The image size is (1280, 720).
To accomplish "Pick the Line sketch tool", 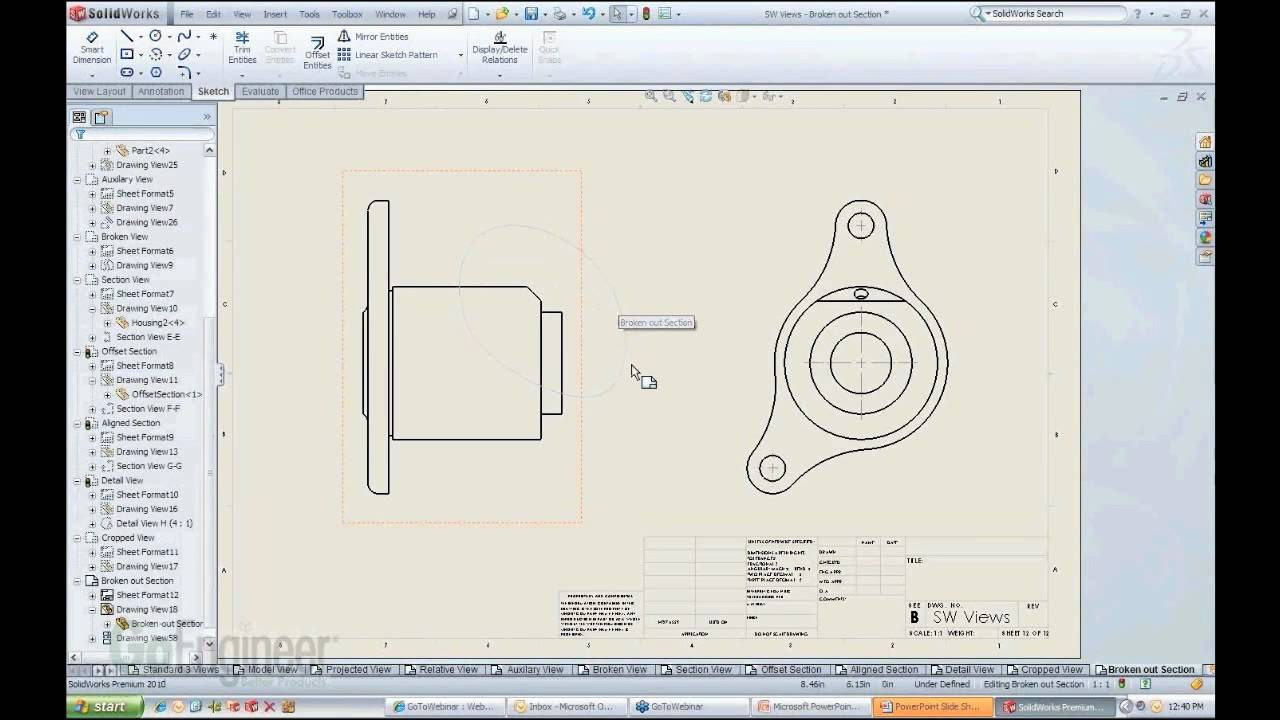I will (x=126, y=36).
